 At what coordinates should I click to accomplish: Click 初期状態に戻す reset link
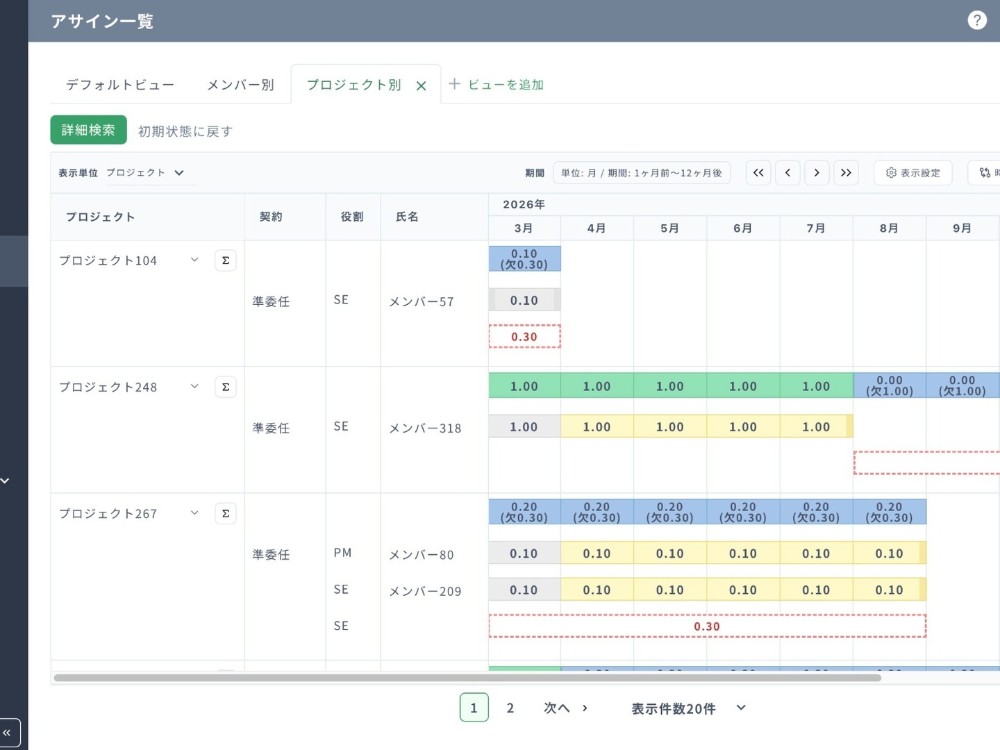coord(186,131)
